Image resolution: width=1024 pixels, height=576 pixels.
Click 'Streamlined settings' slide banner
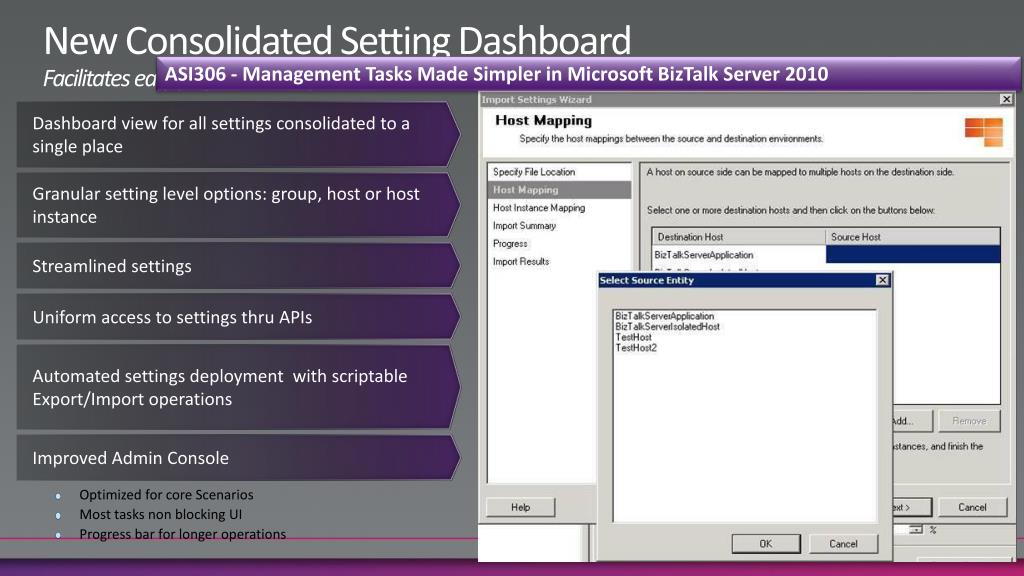238,266
